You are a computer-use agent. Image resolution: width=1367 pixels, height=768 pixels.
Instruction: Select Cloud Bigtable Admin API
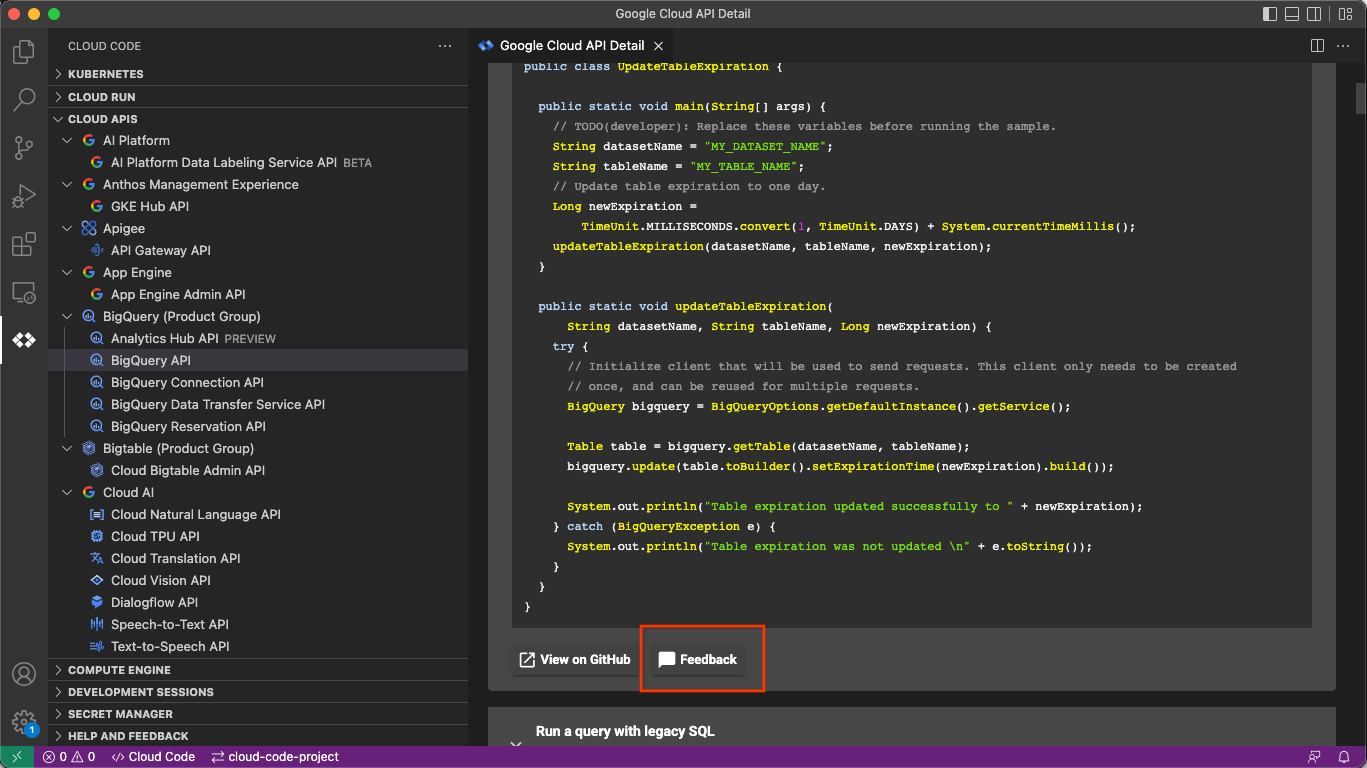[x=258, y=470]
